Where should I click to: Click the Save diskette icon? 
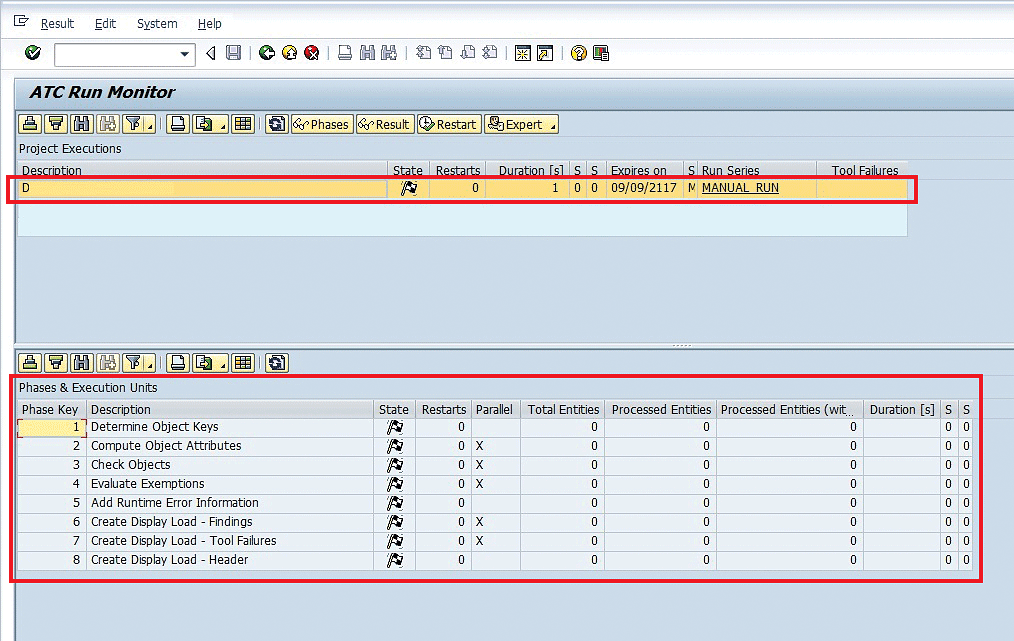233,53
